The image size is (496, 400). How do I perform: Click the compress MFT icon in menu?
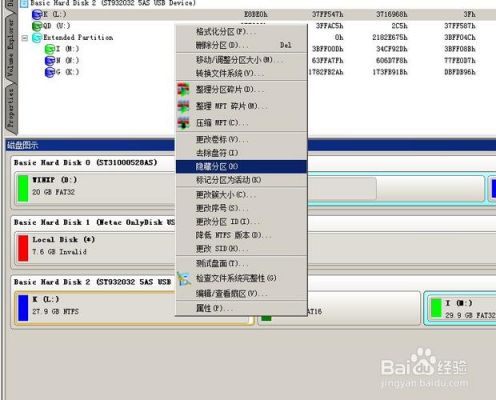(183, 123)
